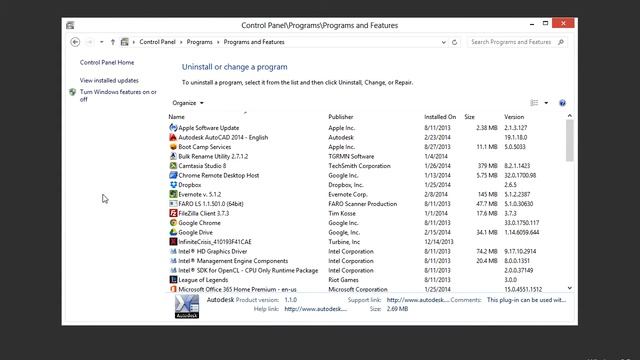
Task: Click the Camtasia Studio 8 icon
Action: point(173,166)
